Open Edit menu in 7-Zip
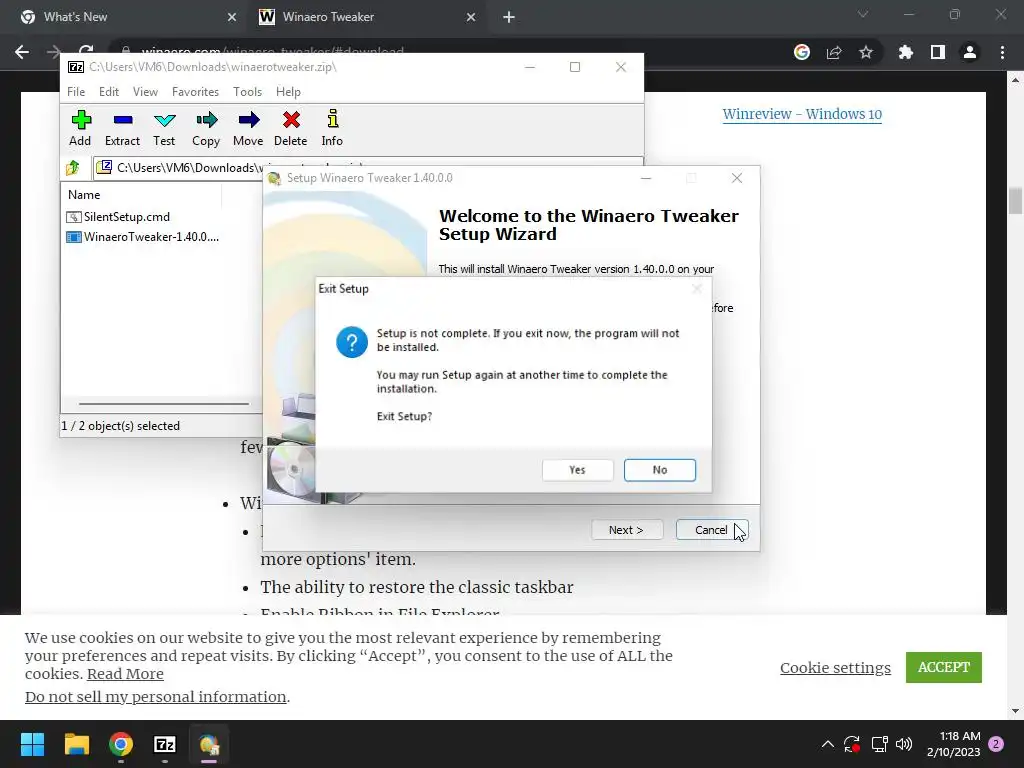 tap(108, 91)
